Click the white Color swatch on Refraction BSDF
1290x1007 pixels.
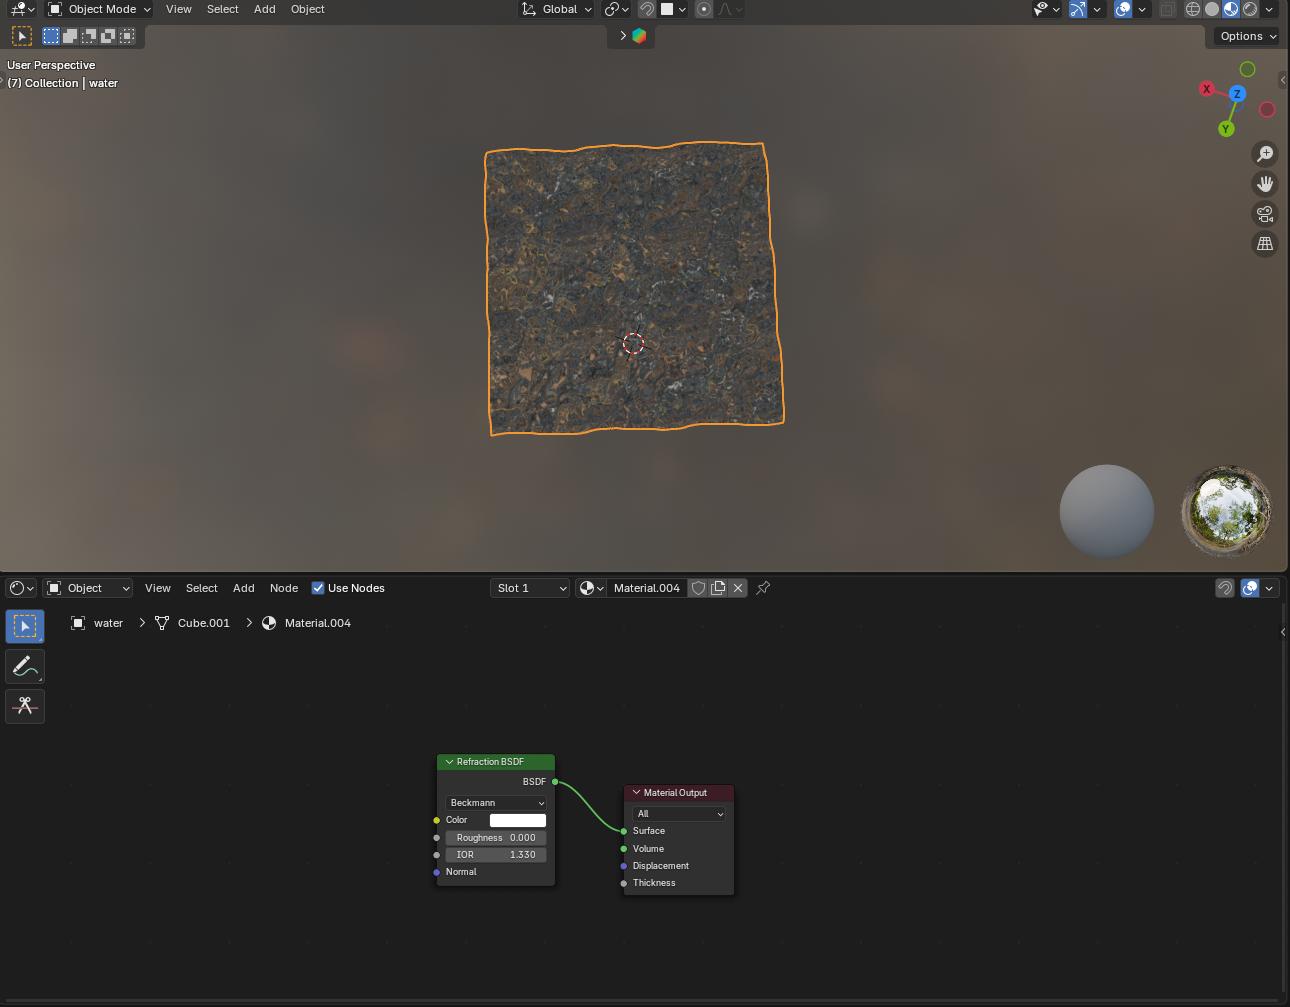(x=517, y=820)
